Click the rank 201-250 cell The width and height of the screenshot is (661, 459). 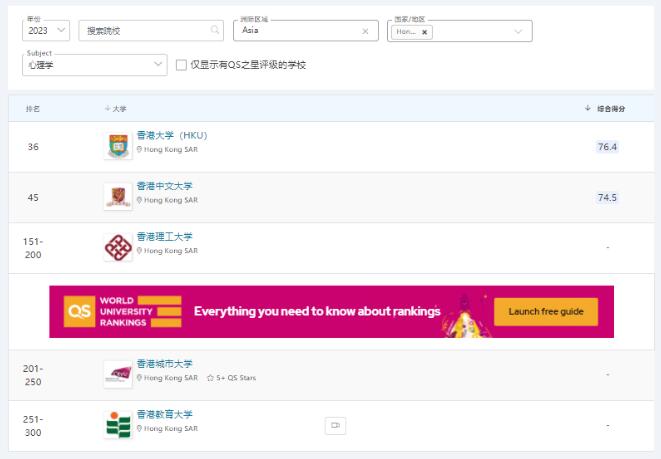(33, 375)
